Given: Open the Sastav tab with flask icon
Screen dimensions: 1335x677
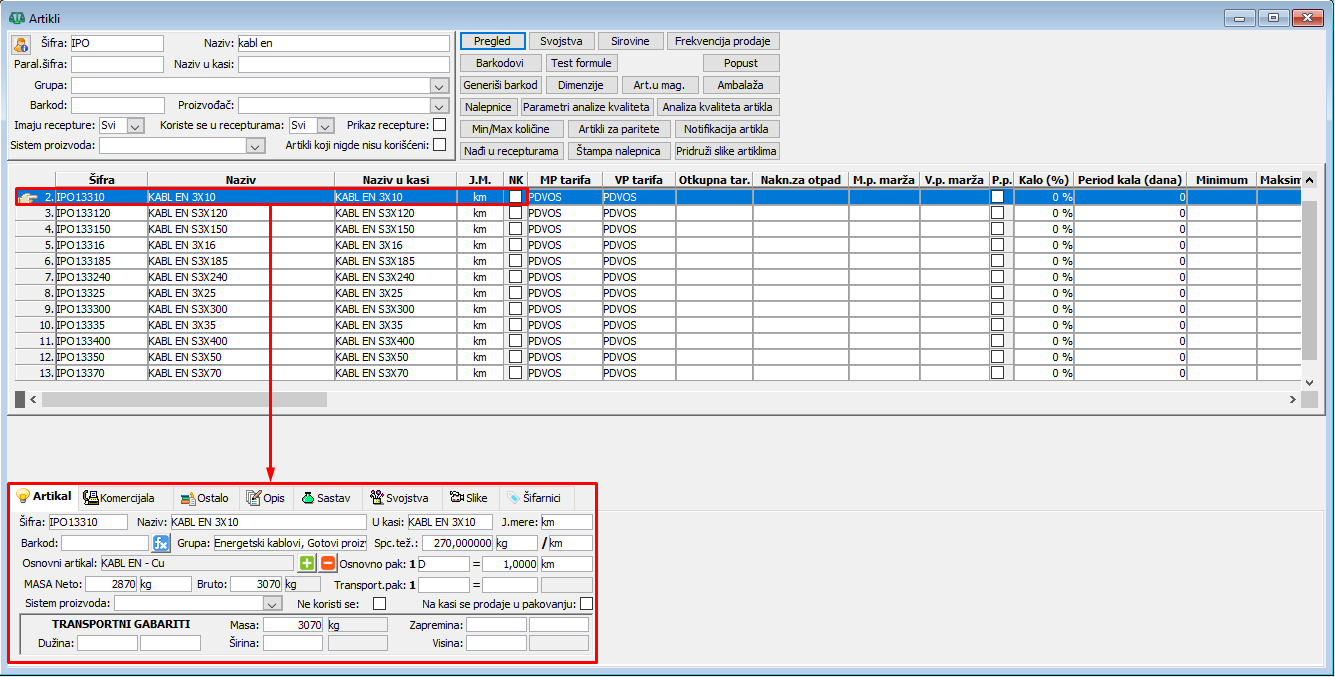Looking at the screenshot, I should pos(326,498).
